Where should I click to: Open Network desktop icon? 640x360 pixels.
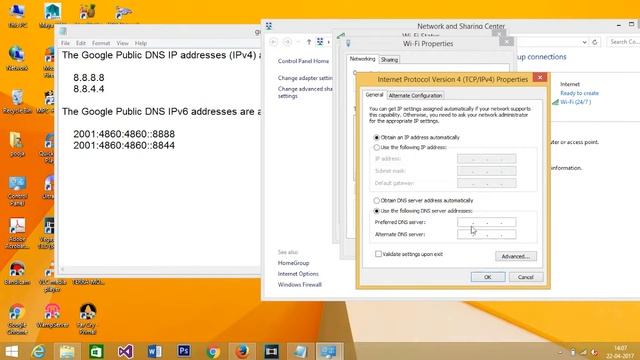pos(17,59)
